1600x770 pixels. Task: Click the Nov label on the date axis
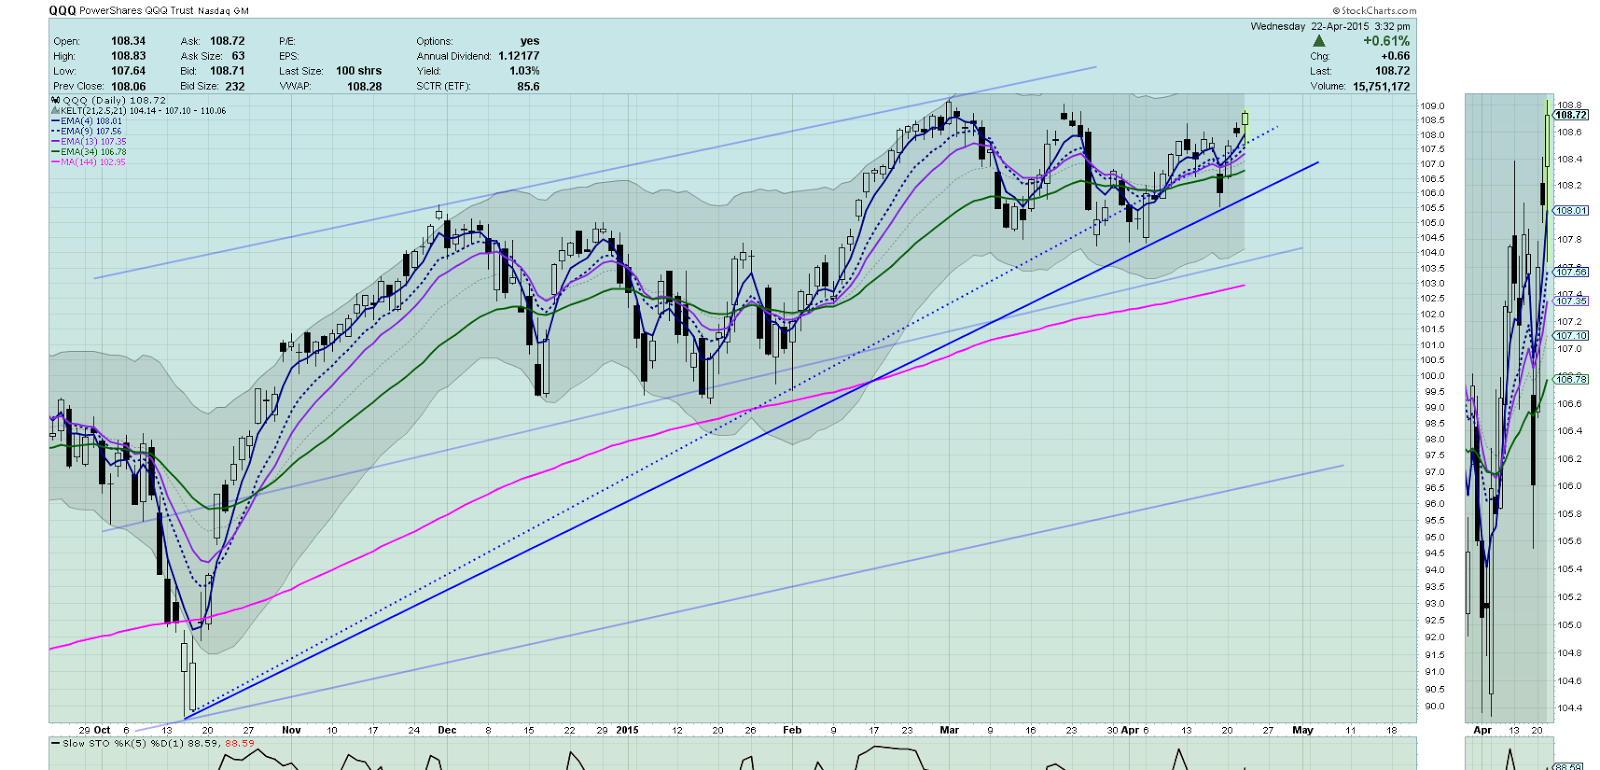point(291,730)
